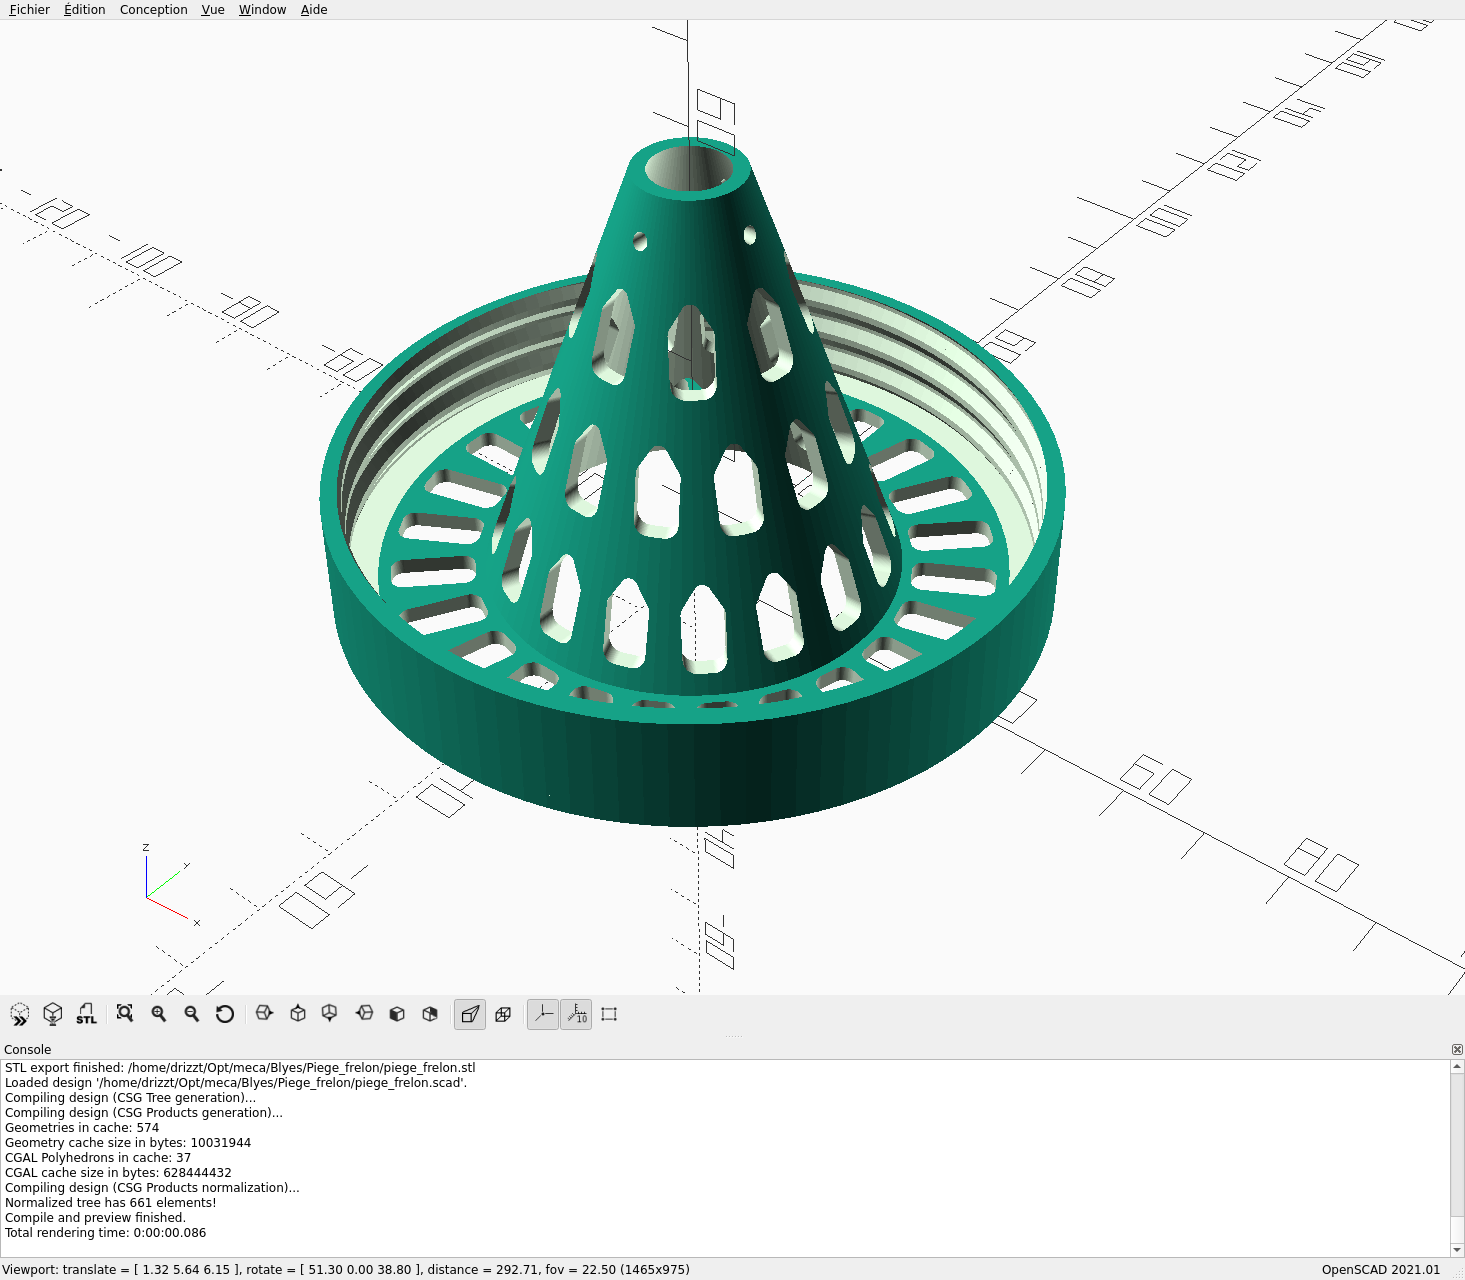Open the Vue menu
The height and width of the screenshot is (1280, 1465).
coord(213,10)
